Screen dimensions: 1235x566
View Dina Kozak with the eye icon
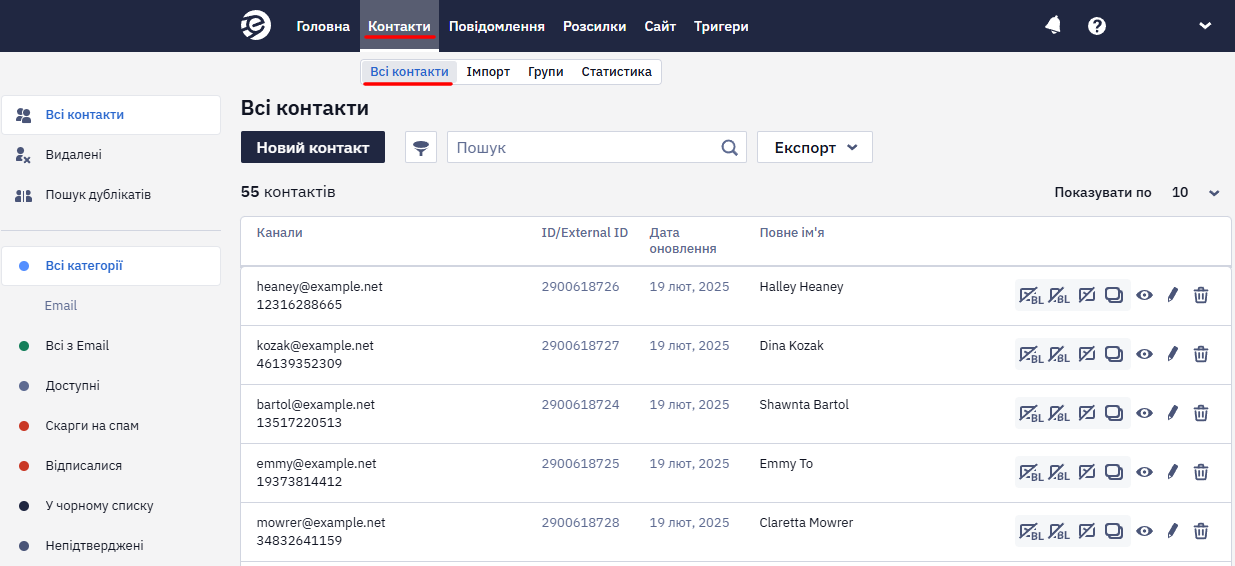[1145, 354]
